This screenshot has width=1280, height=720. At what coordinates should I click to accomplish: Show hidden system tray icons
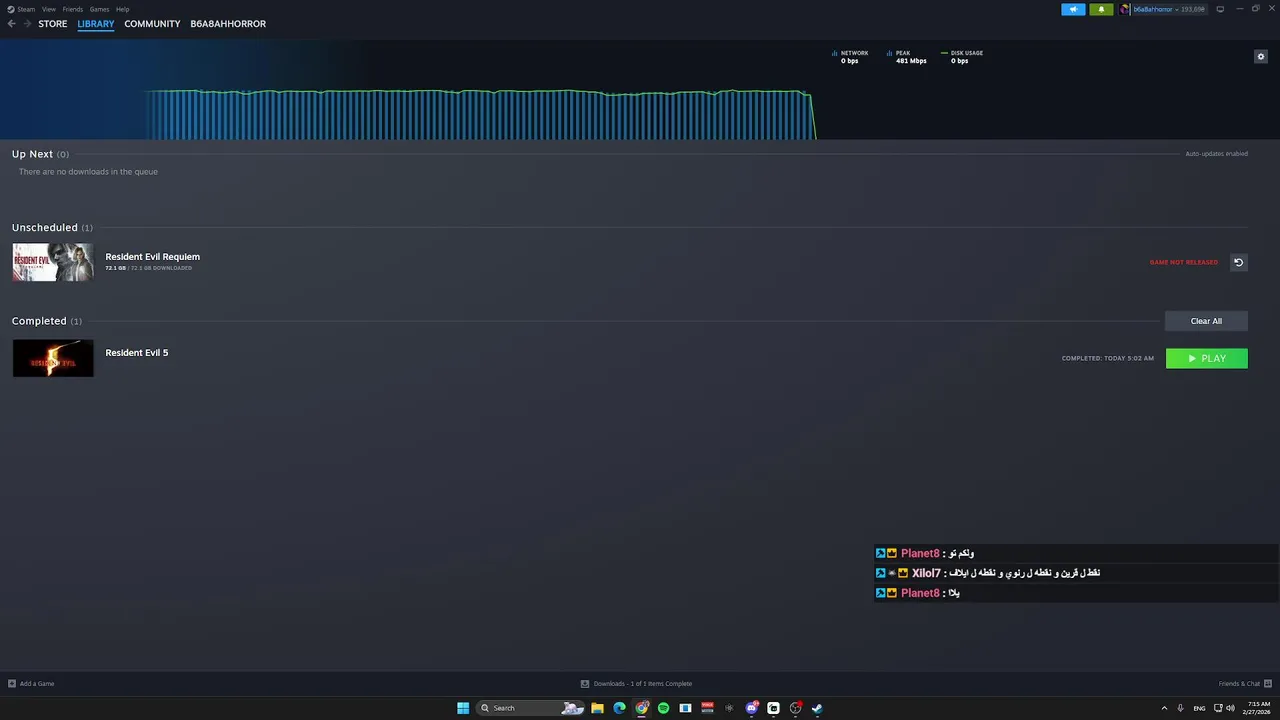pos(1164,708)
